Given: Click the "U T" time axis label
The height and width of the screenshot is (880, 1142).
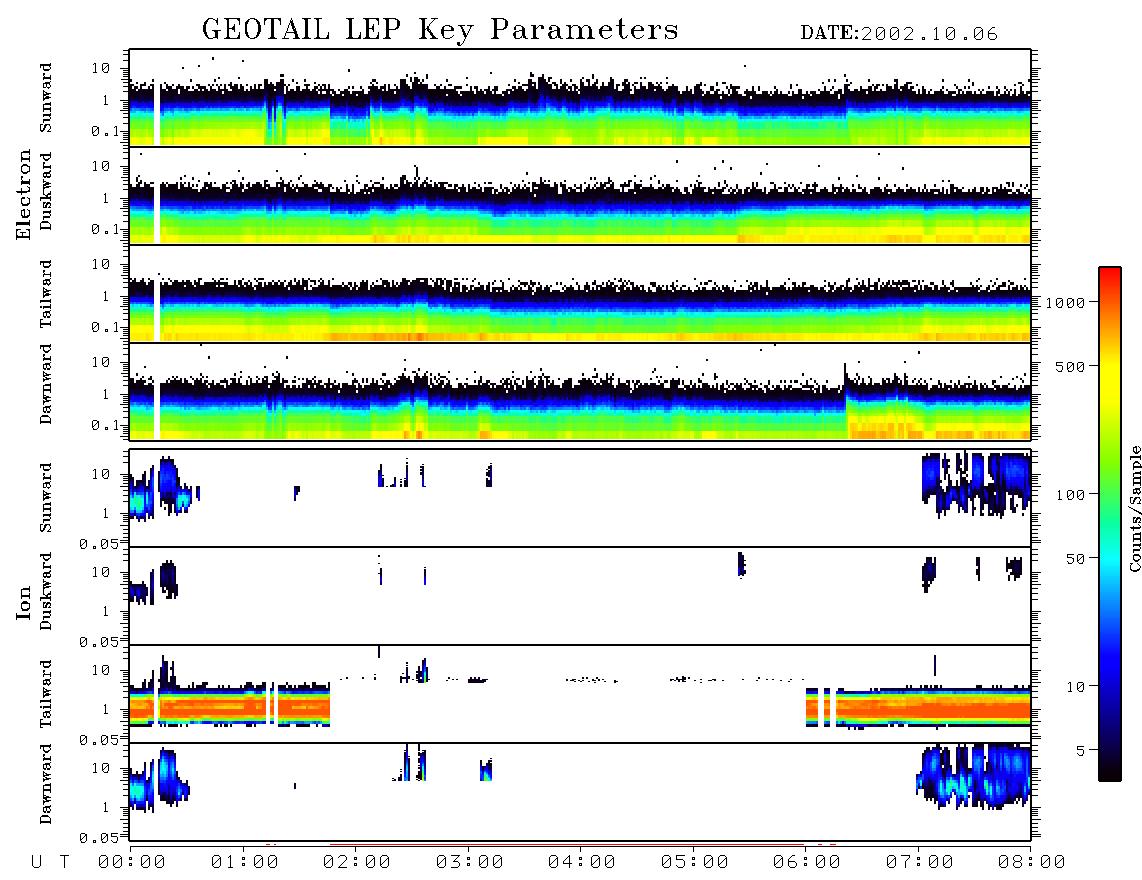Looking at the screenshot, I should coord(50,863).
